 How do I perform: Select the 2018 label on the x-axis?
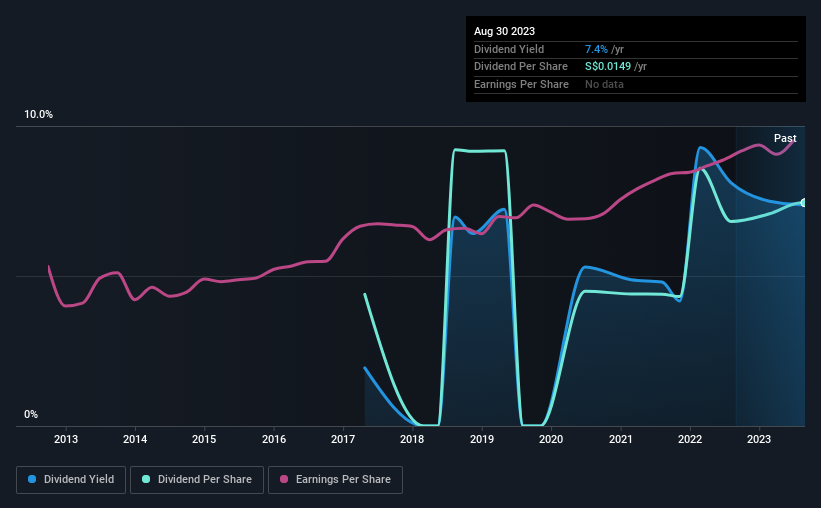pyautogui.click(x=412, y=439)
